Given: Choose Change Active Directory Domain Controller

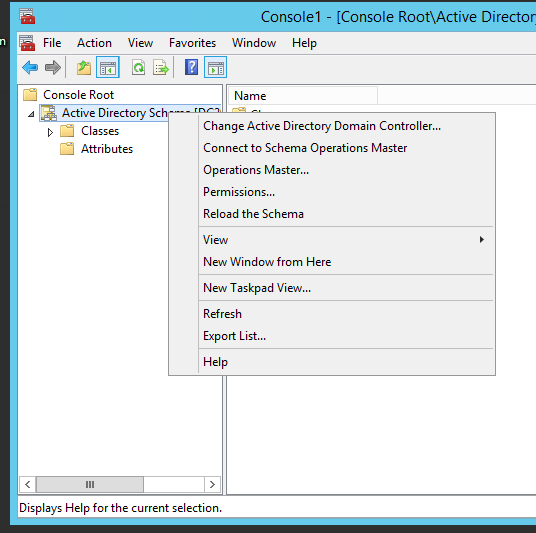Looking at the screenshot, I should click(x=332, y=126).
